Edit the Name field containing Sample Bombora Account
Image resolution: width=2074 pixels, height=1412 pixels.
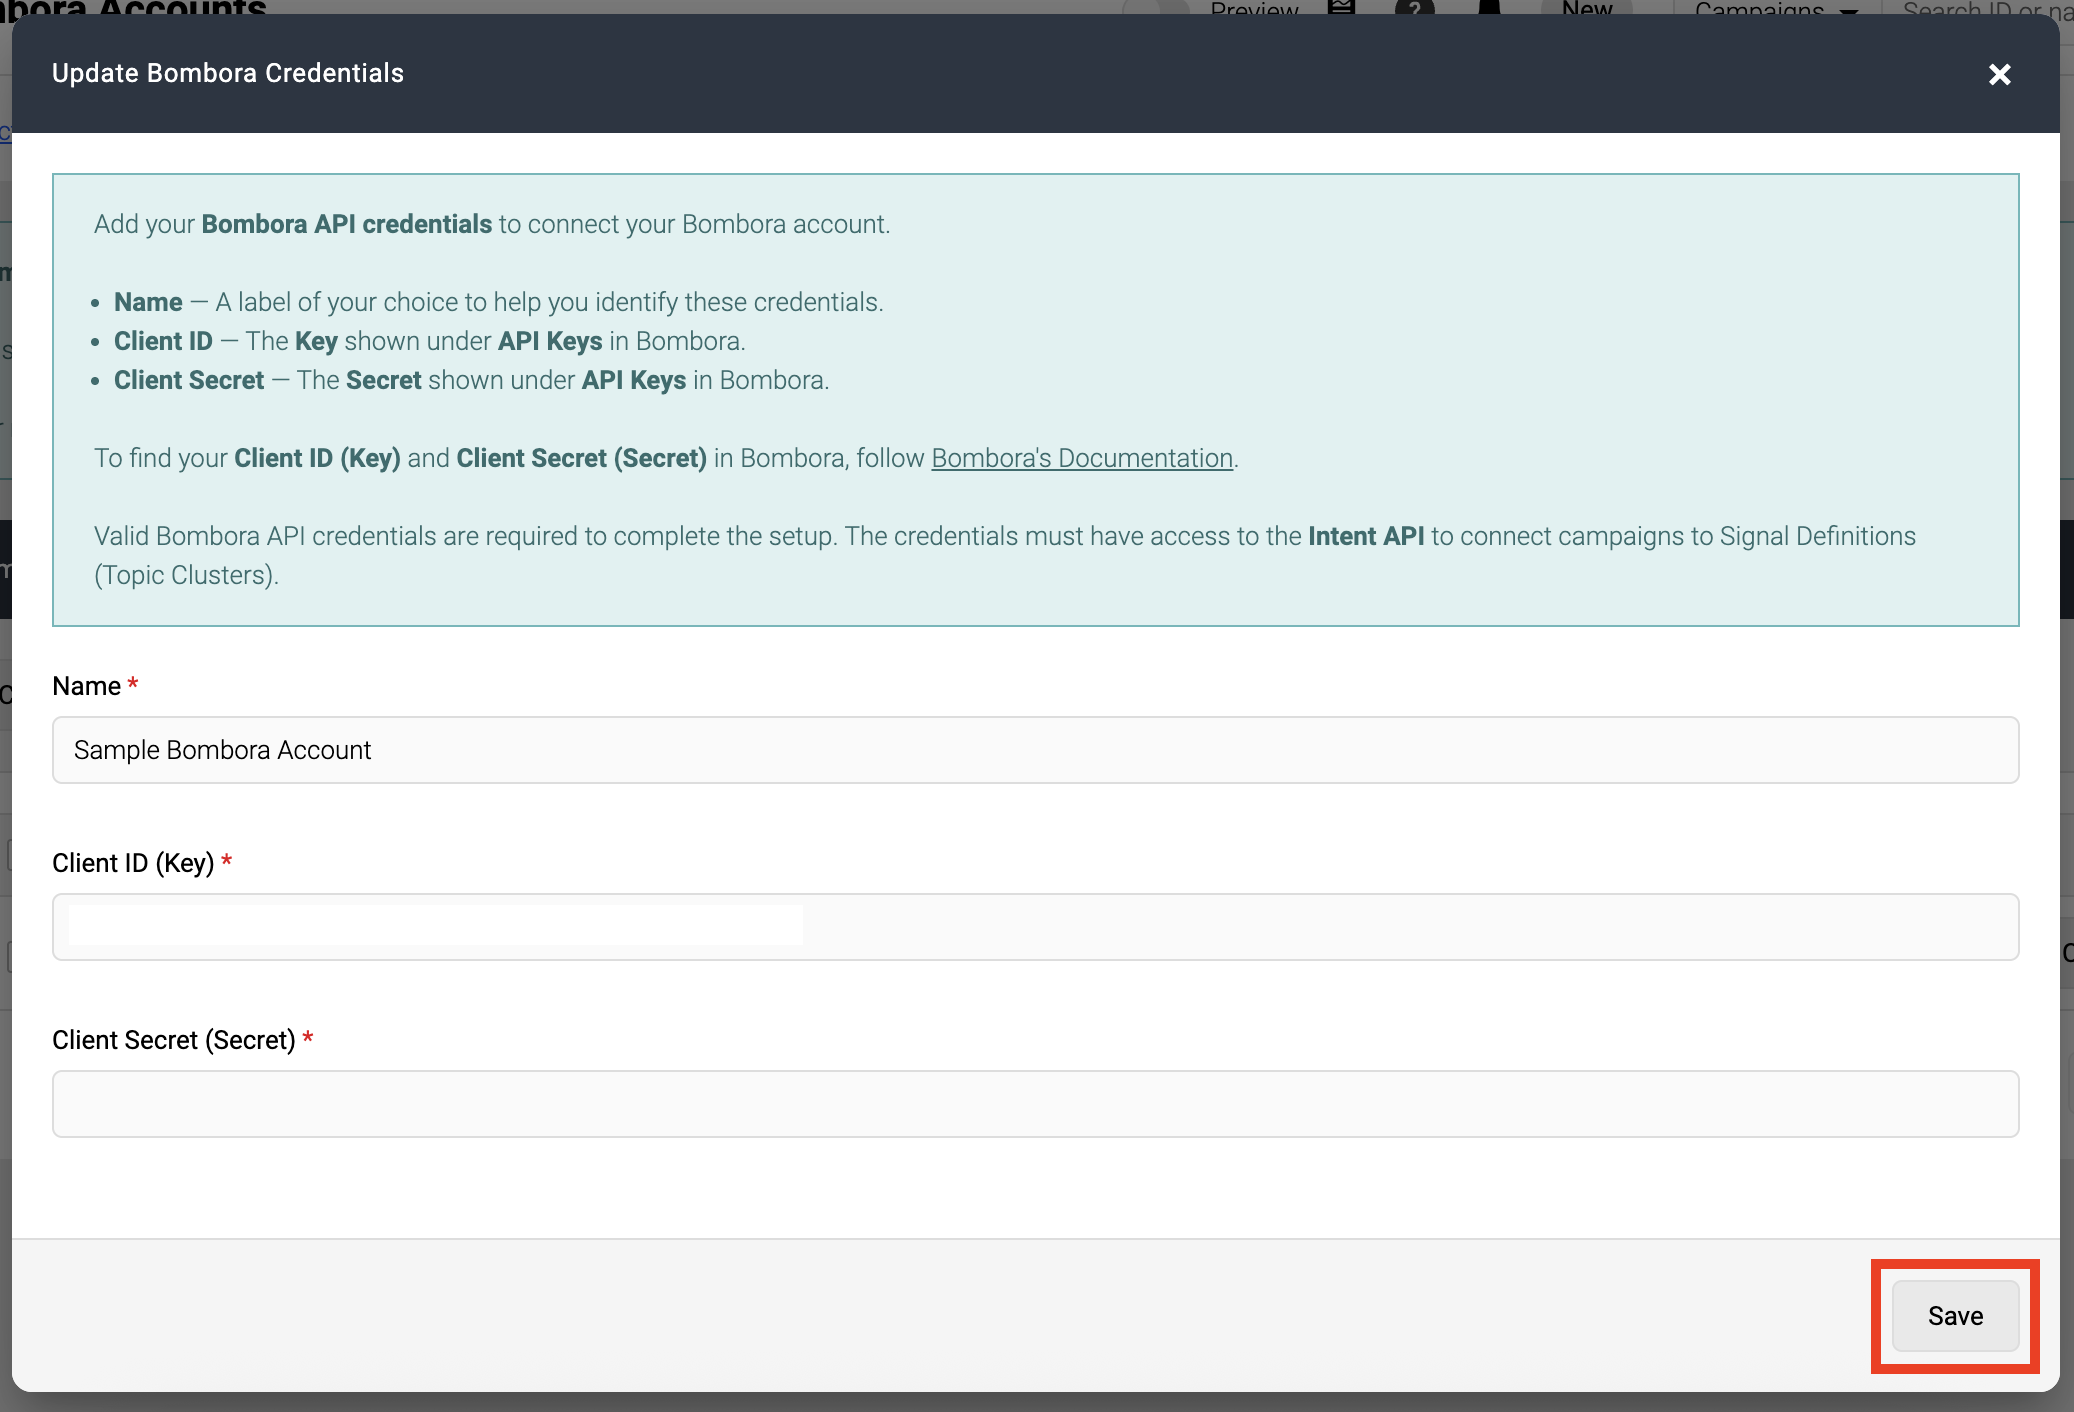(1035, 750)
